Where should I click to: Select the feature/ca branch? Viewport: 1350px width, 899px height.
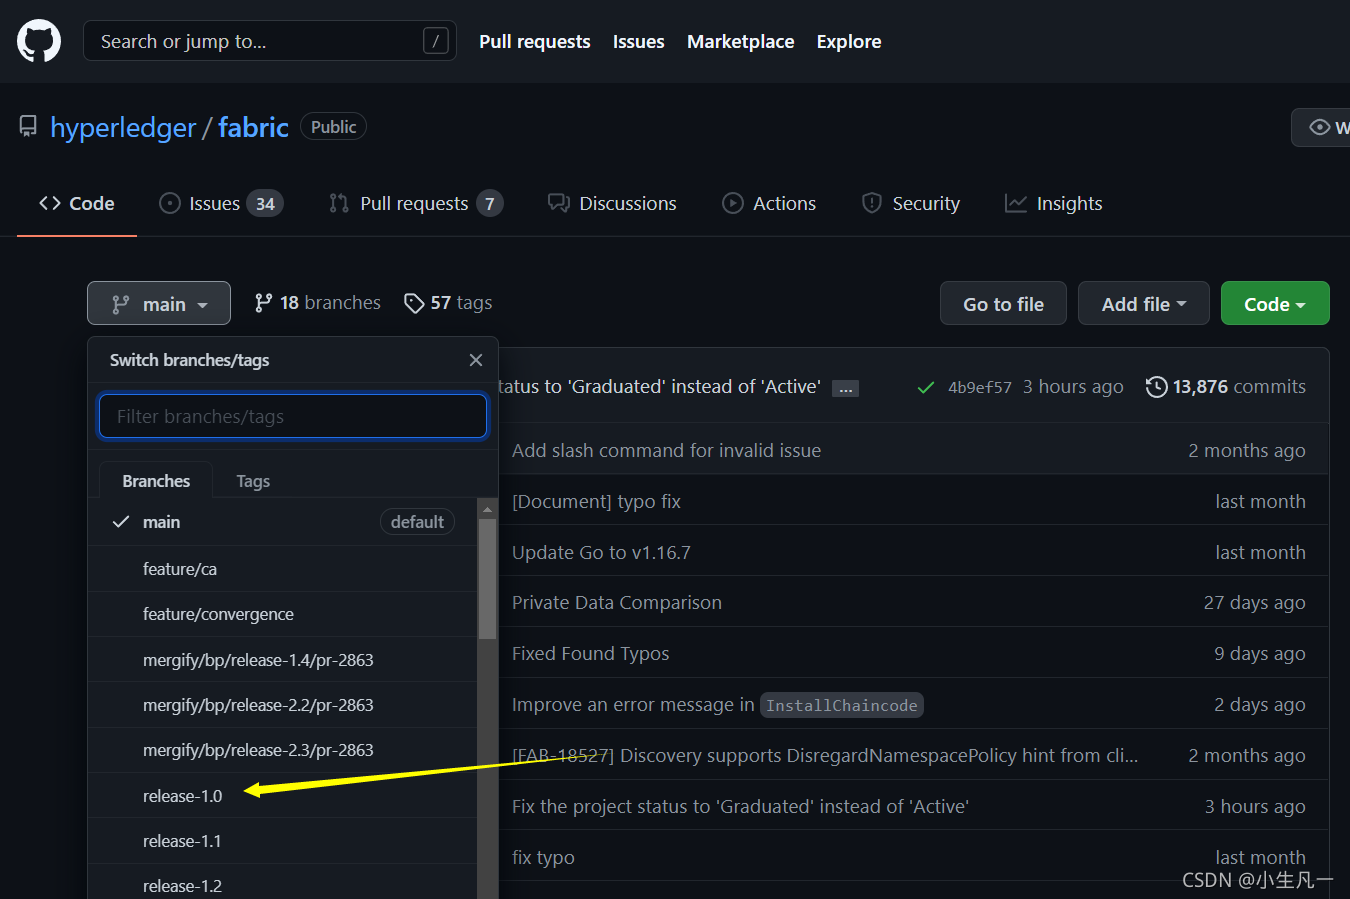[283, 569]
